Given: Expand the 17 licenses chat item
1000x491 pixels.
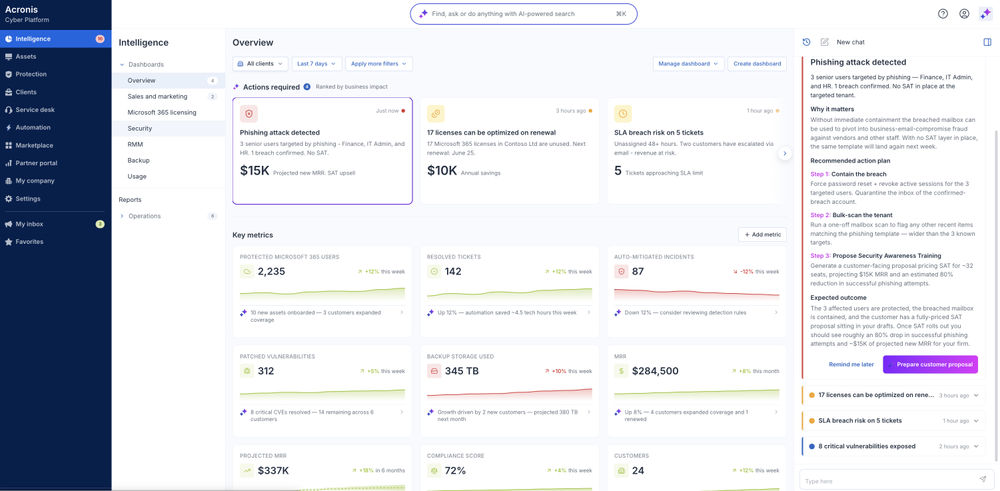Looking at the screenshot, I should pos(976,395).
